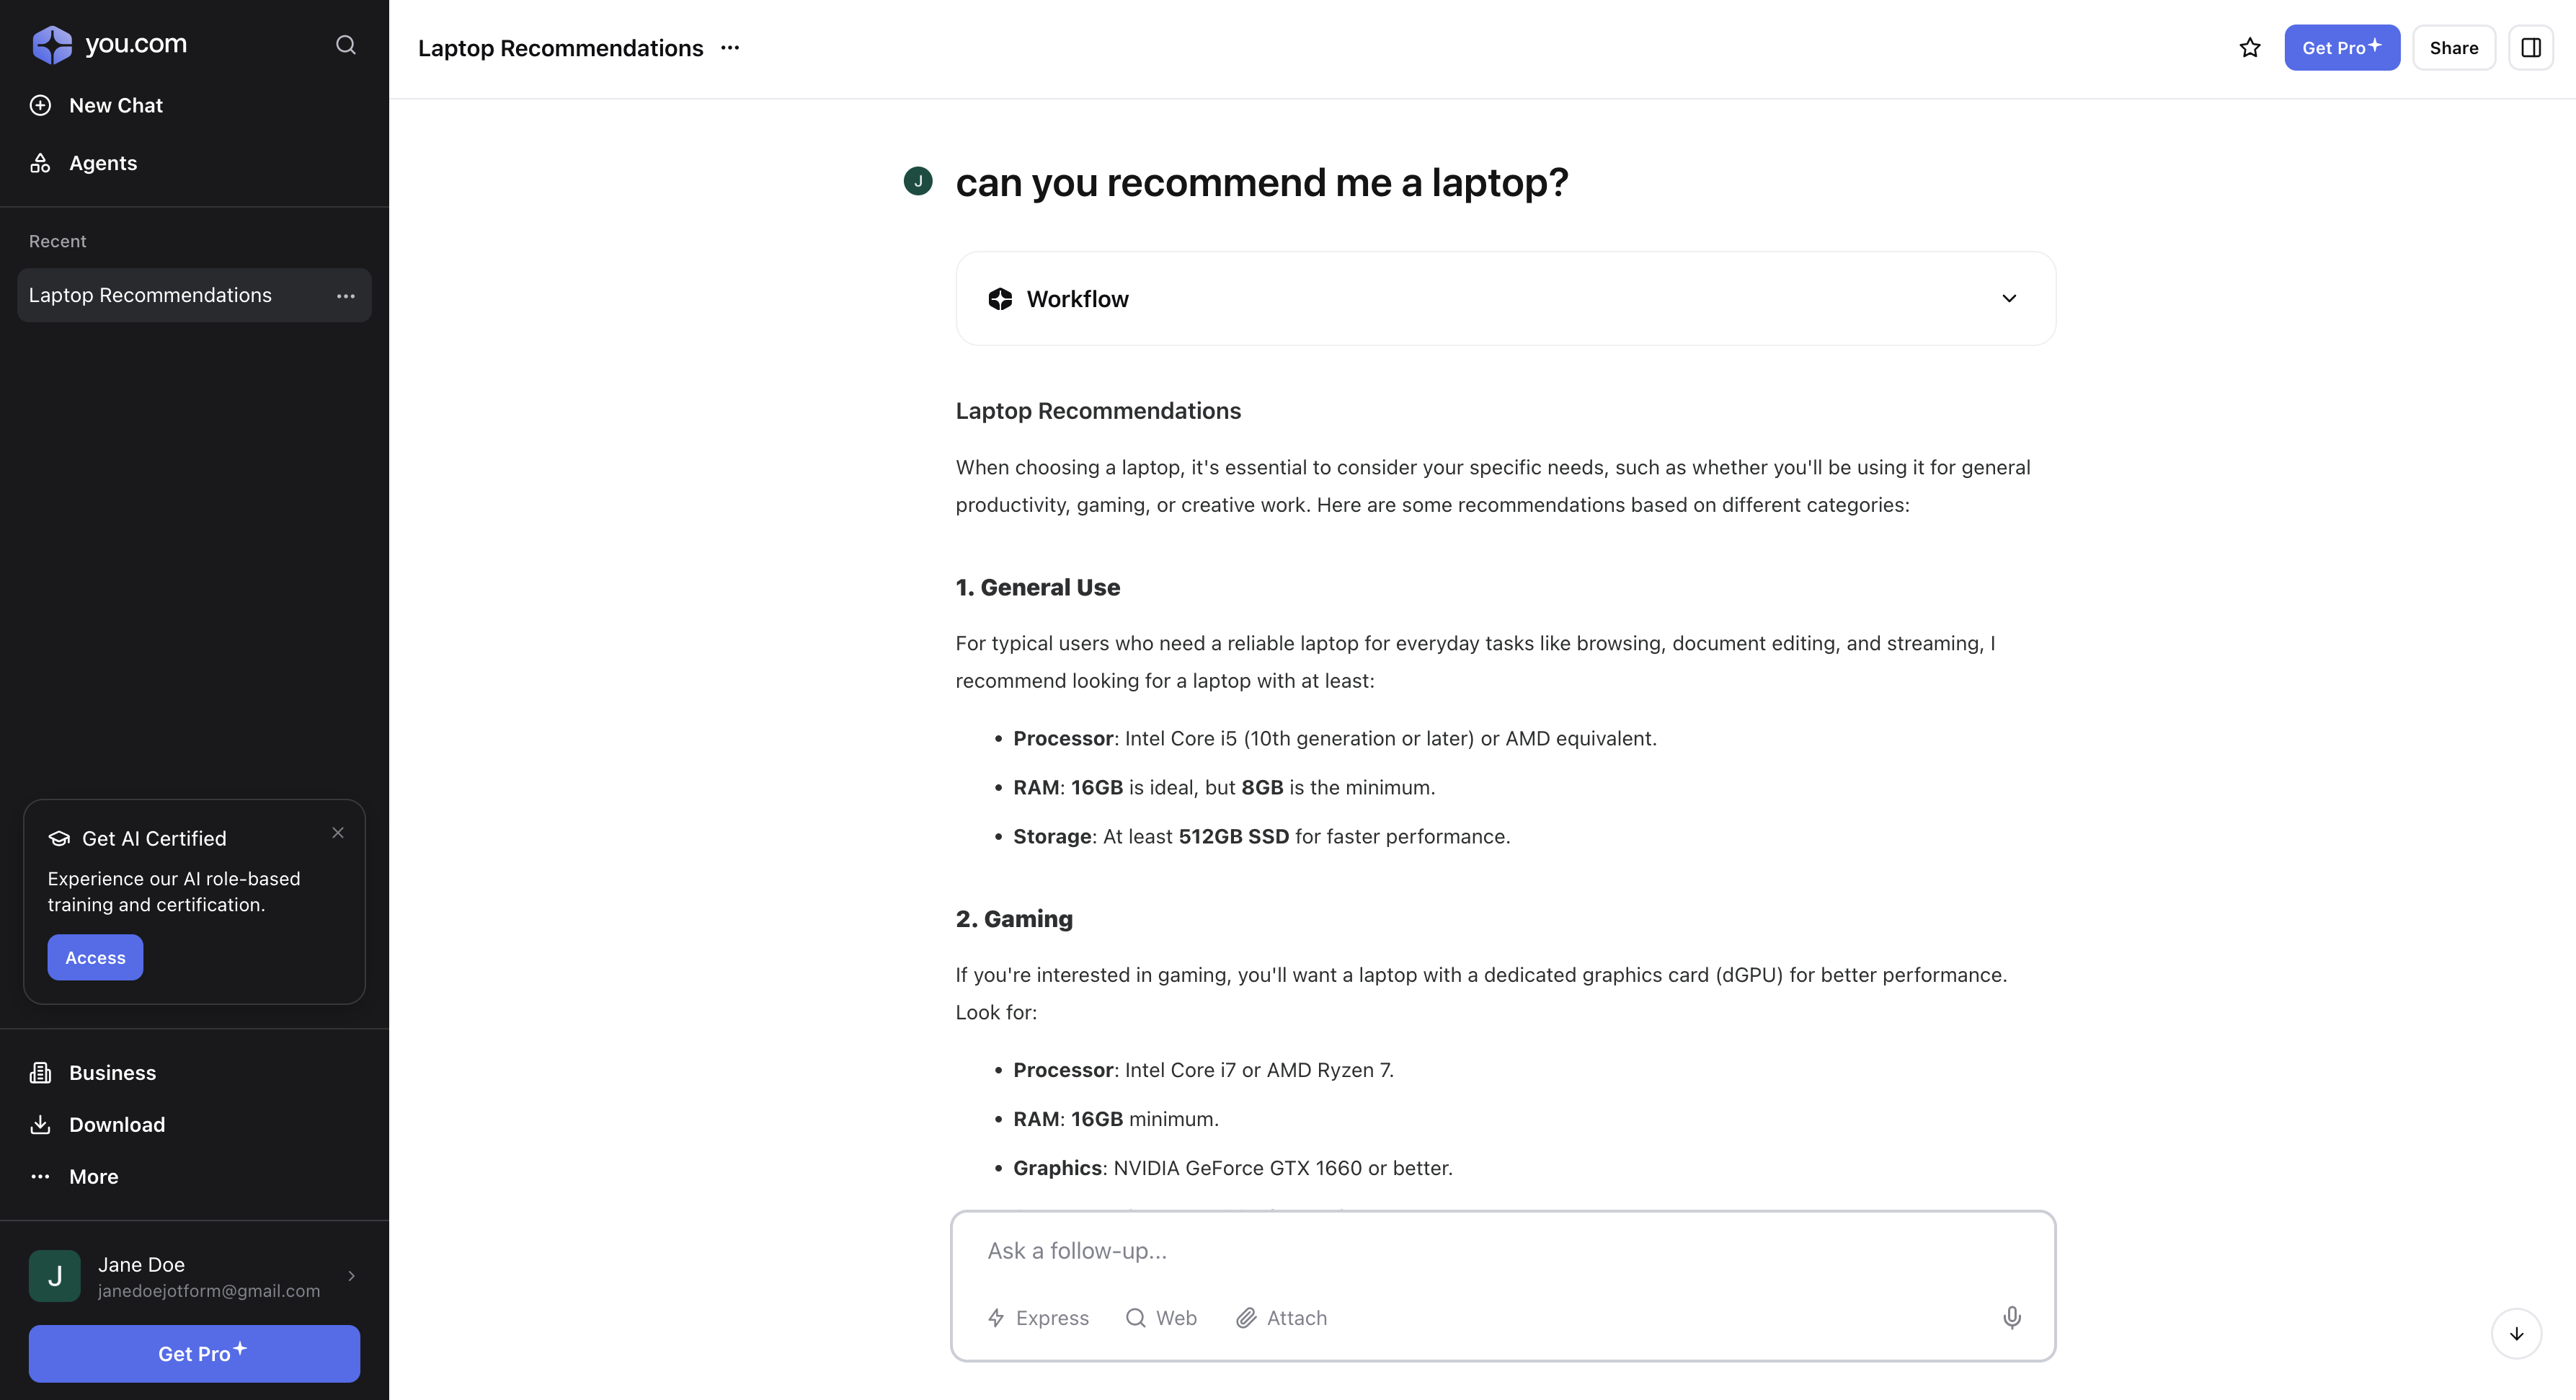Start a New Chat
The image size is (2576, 1400).
coord(115,106)
